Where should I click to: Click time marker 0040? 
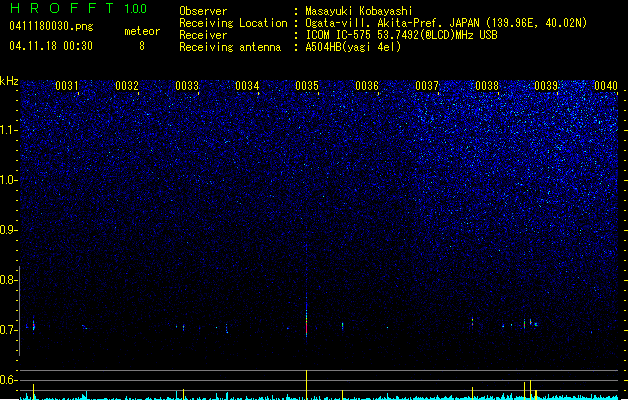(606, 85)
